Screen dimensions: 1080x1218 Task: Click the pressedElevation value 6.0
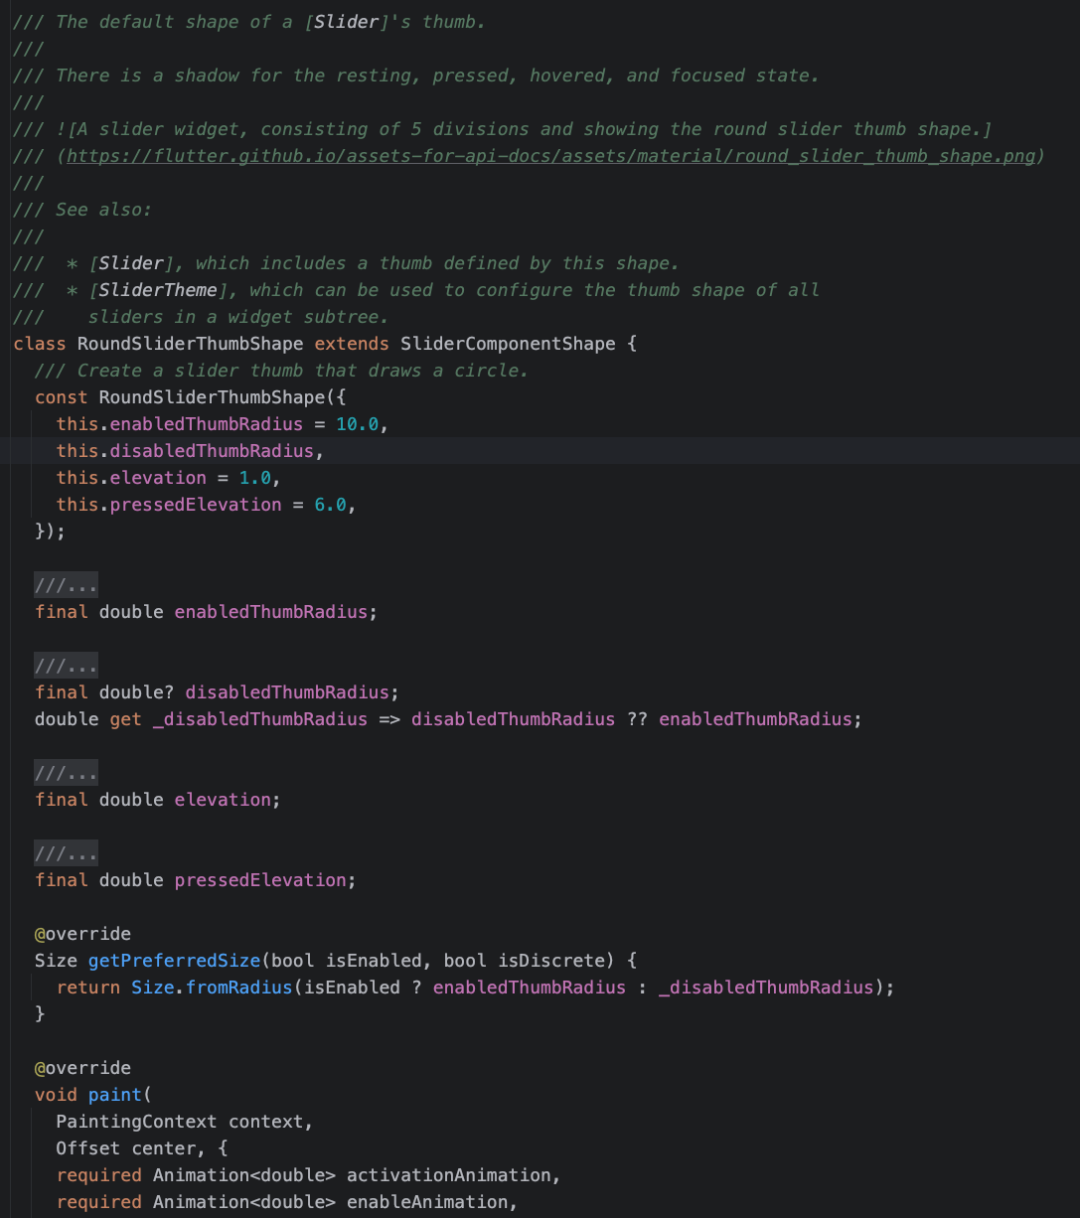[x=331, y=504]
